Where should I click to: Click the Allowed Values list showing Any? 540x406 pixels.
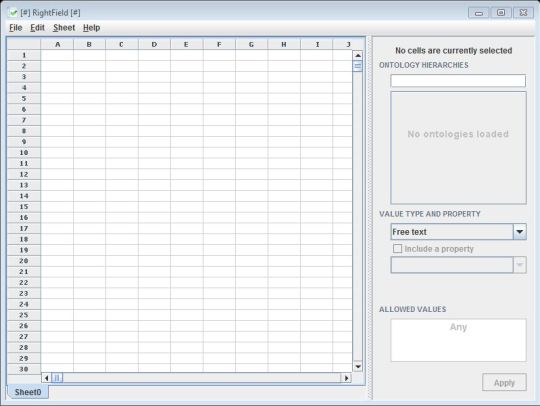tap(458, 340)
